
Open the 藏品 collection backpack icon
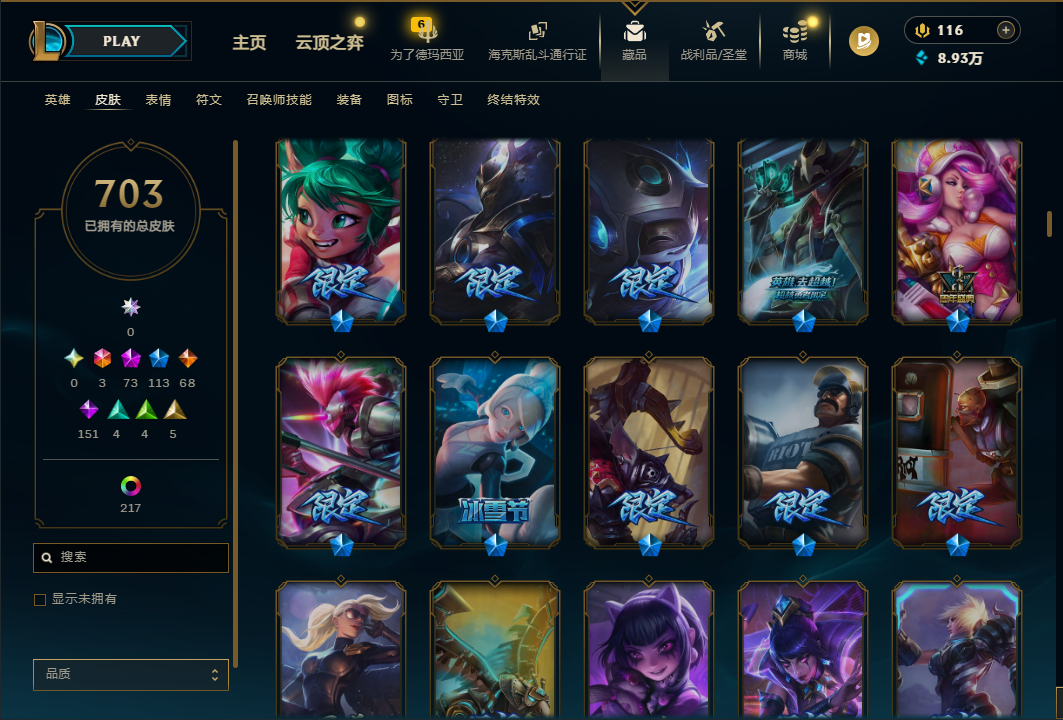[635, 31]
